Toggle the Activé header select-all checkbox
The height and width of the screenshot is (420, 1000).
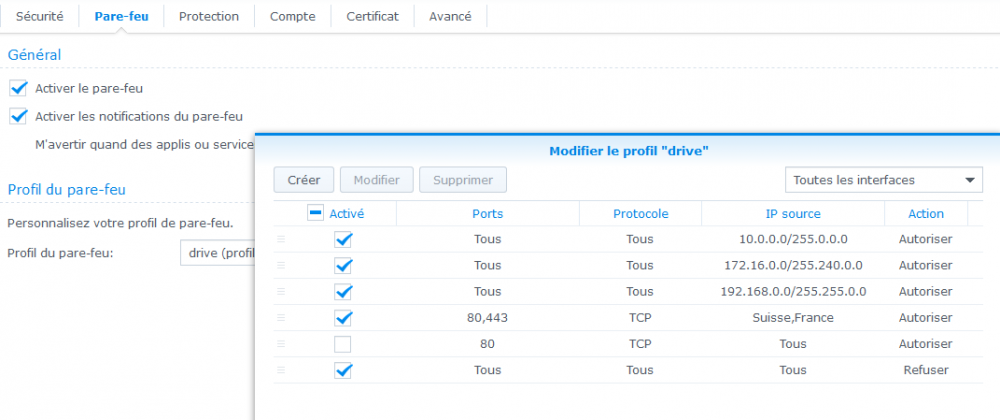tap(315, 214)
